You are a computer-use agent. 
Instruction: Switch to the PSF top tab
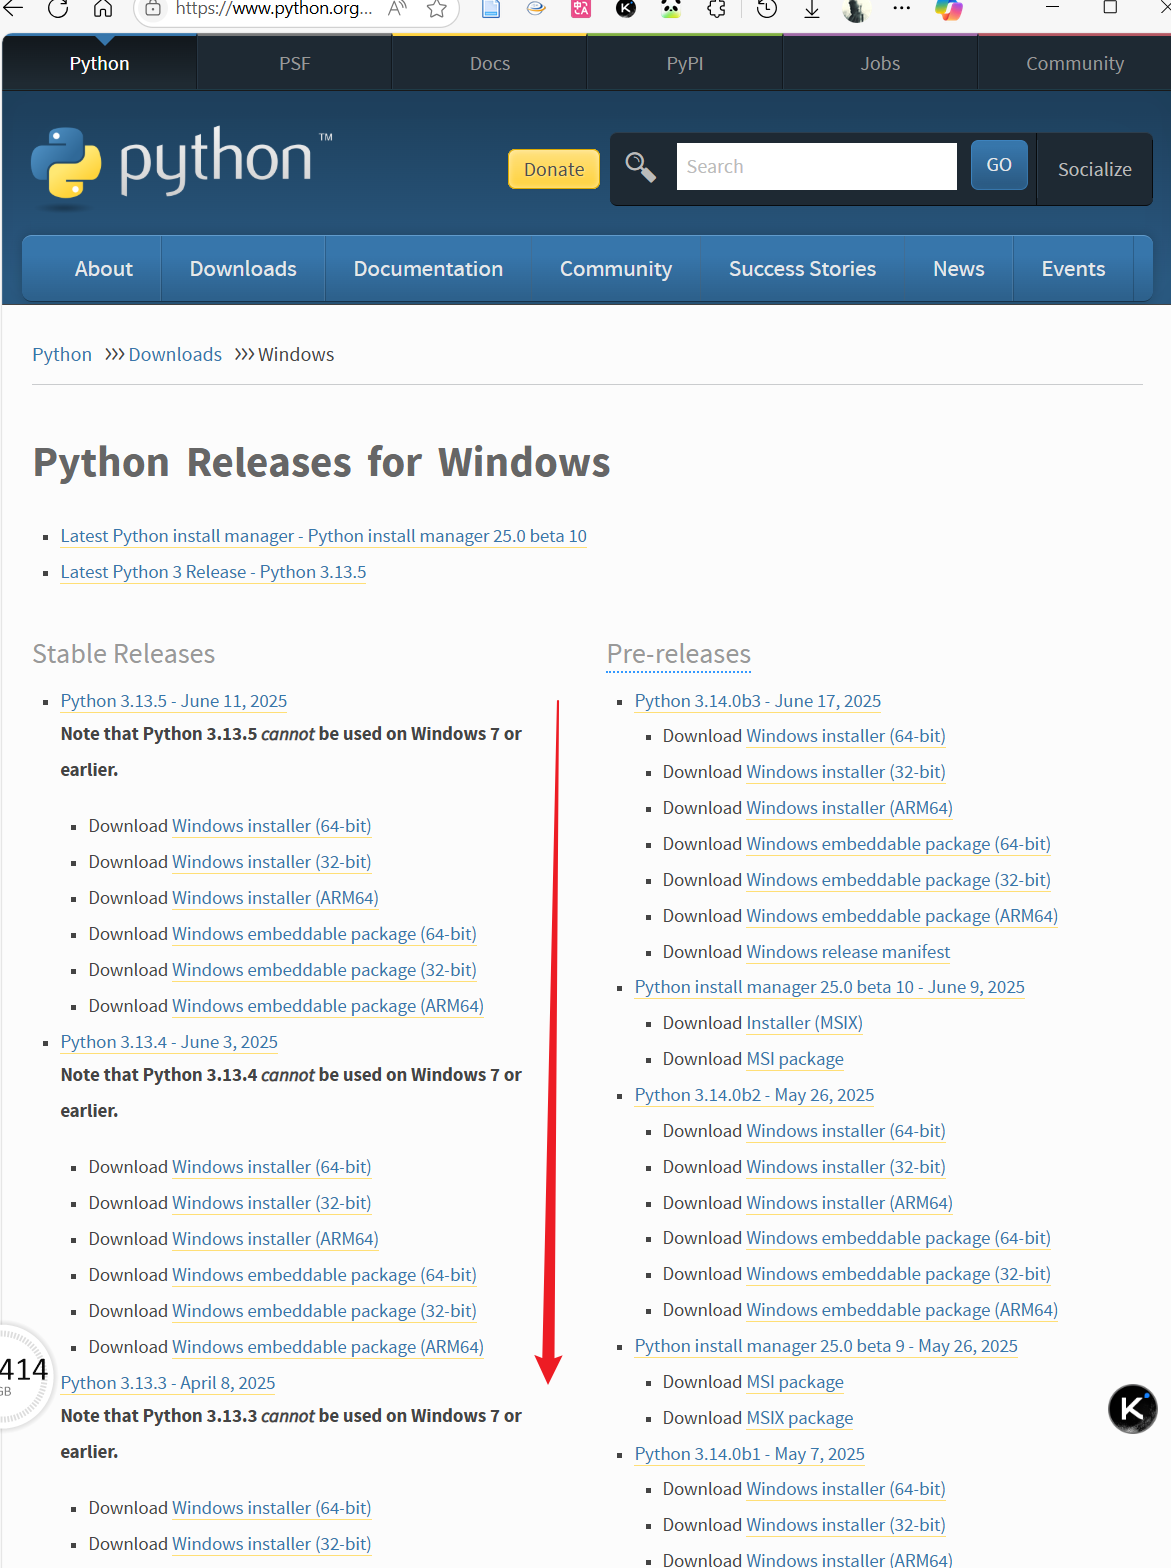294,63
